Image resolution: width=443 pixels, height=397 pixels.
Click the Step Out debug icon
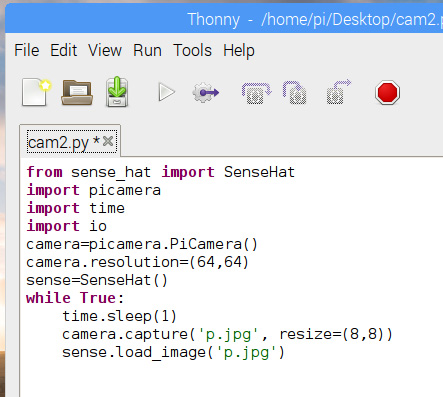click(x=338, y=92)
